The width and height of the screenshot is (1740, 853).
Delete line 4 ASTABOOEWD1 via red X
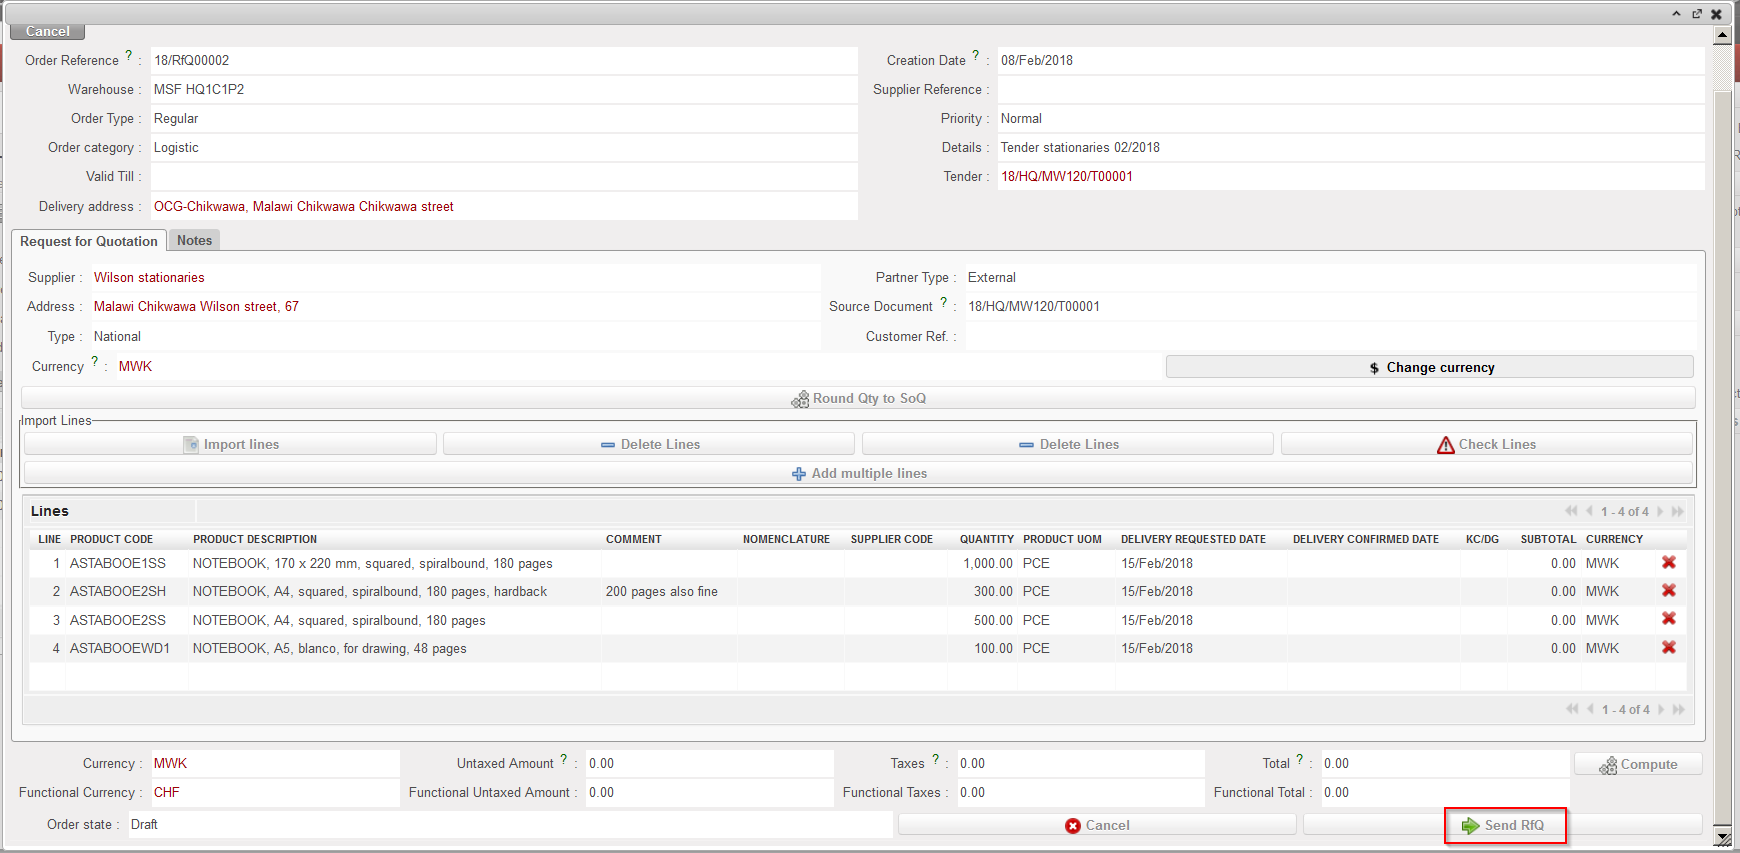pyautogui.click(x=1668, y=648)
